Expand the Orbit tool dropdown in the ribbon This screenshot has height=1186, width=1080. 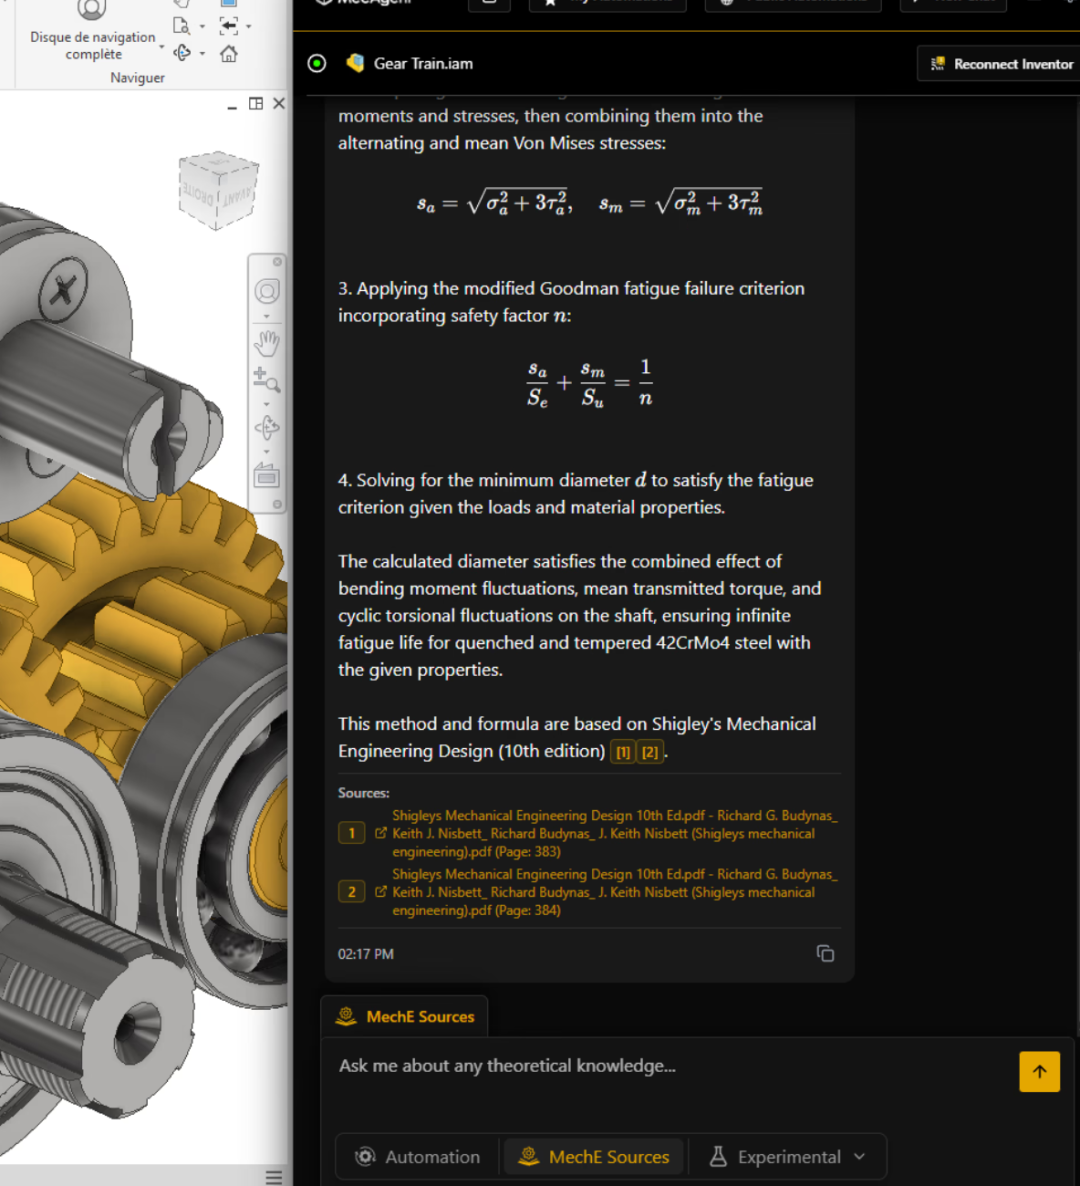pos(202,54)
